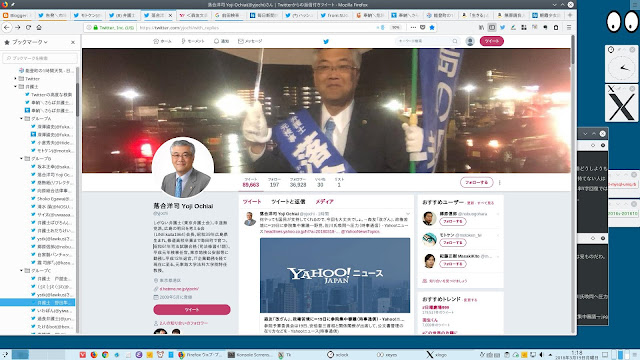Open the Yahoo!ニュース JAPAN card image
640x360 pixels.
point(335,276)
